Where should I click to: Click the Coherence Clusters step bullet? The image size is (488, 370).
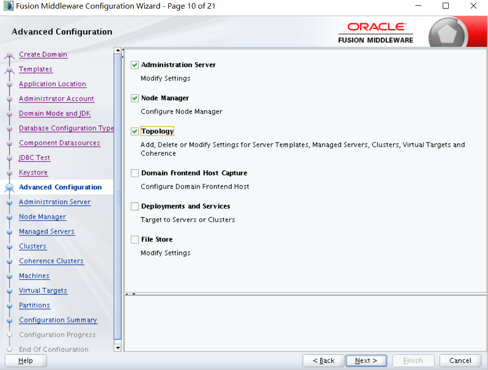coord(9,261)
